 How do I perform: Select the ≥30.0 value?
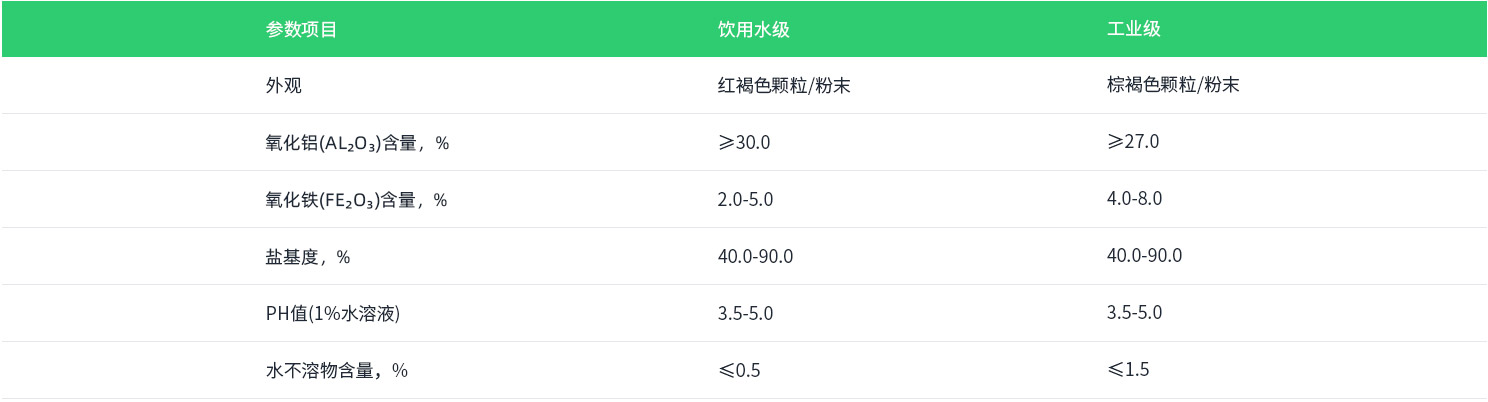[x=744, y=142]
